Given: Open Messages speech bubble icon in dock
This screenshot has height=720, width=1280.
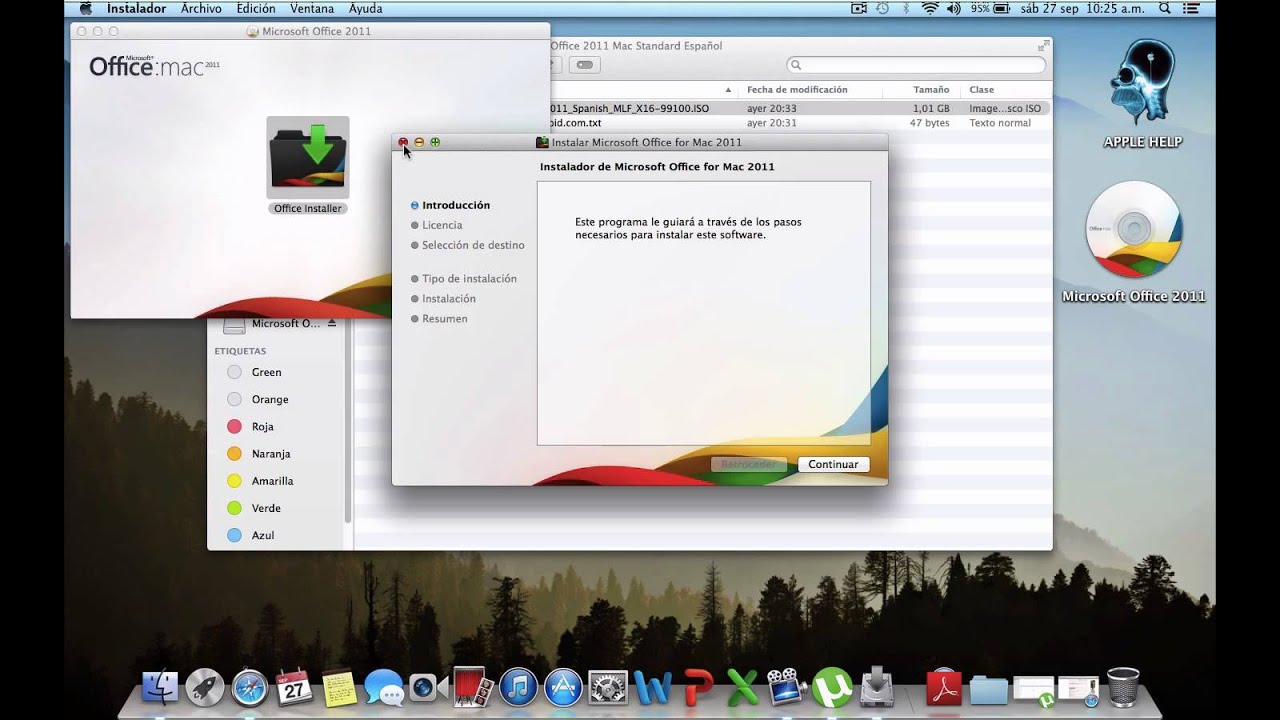Looking at the screenshot, I should [x=384, y=687].
